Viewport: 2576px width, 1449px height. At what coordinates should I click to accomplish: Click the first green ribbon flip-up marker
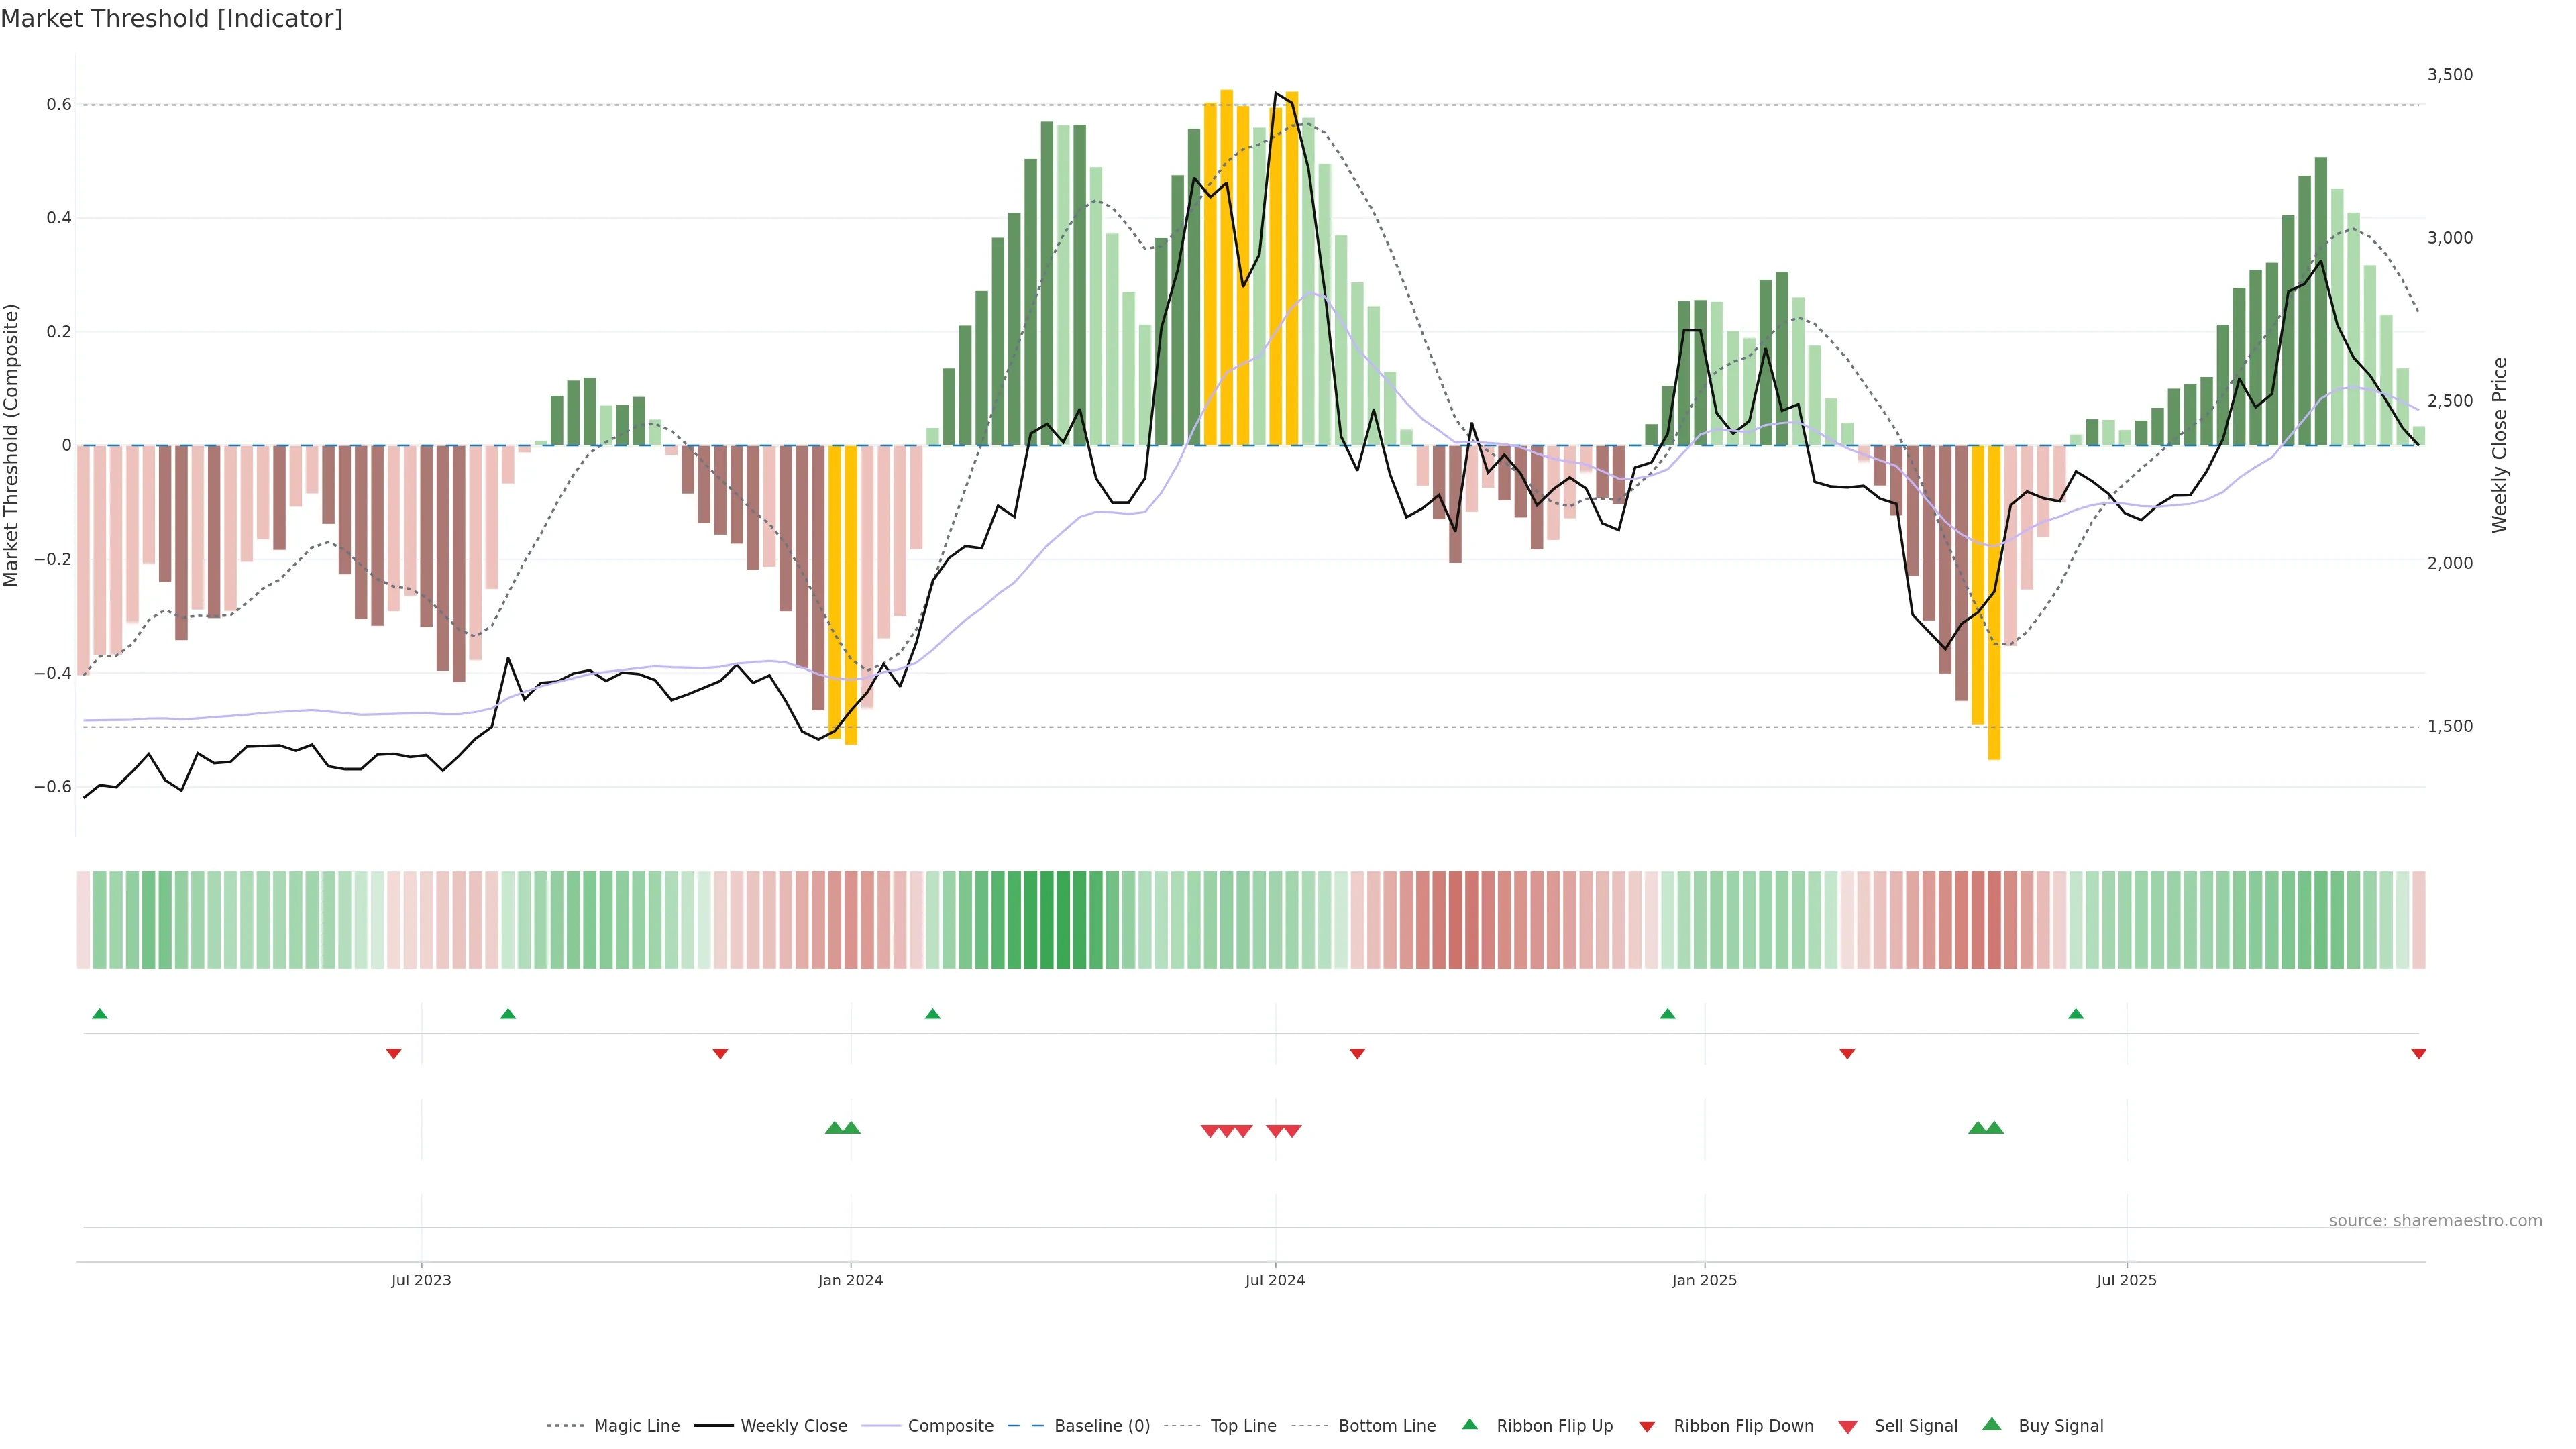pyautogui.click(x=99, y=1014)
